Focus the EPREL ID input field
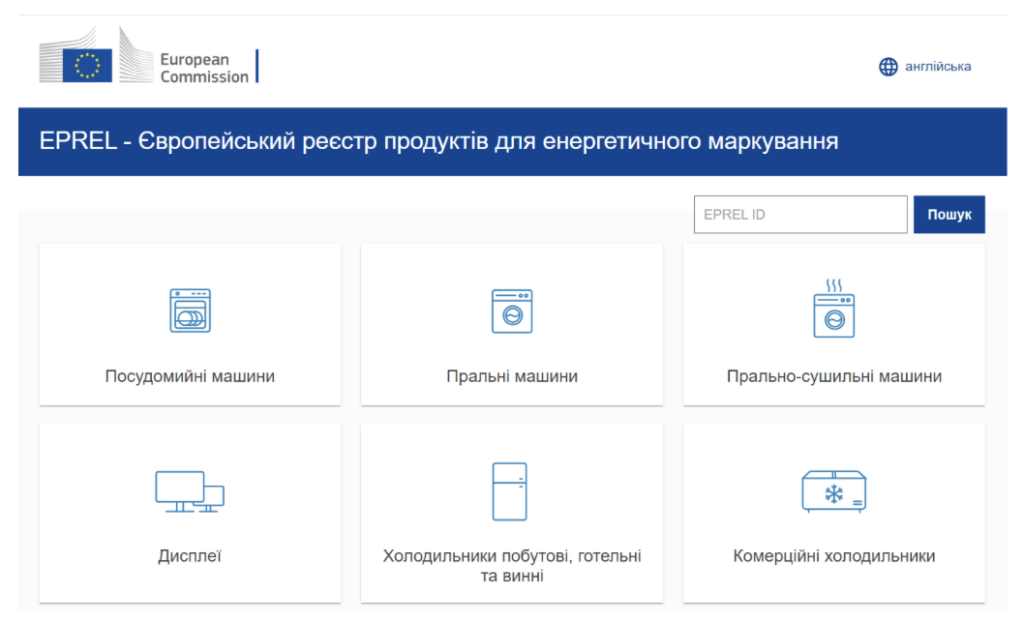The width and height of the screenshot is (1024, 623). coord(800,214)
